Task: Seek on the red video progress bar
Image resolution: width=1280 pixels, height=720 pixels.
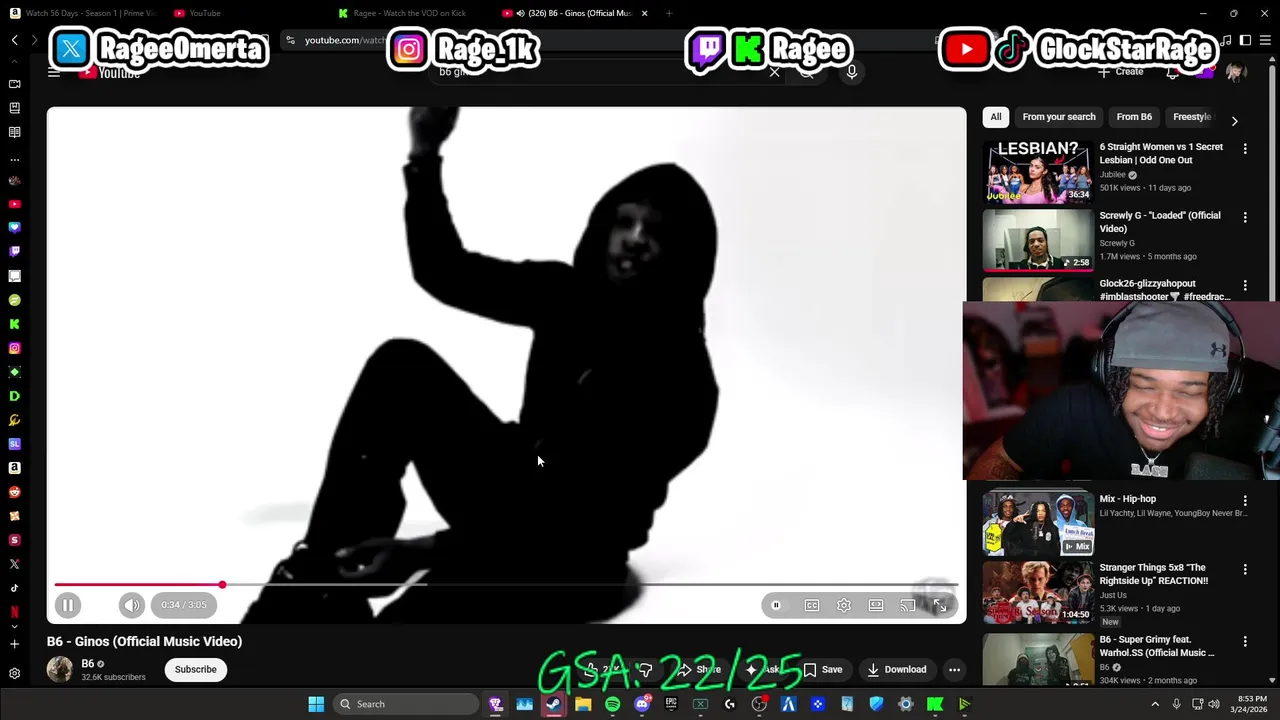Action: tap(506, 584)
